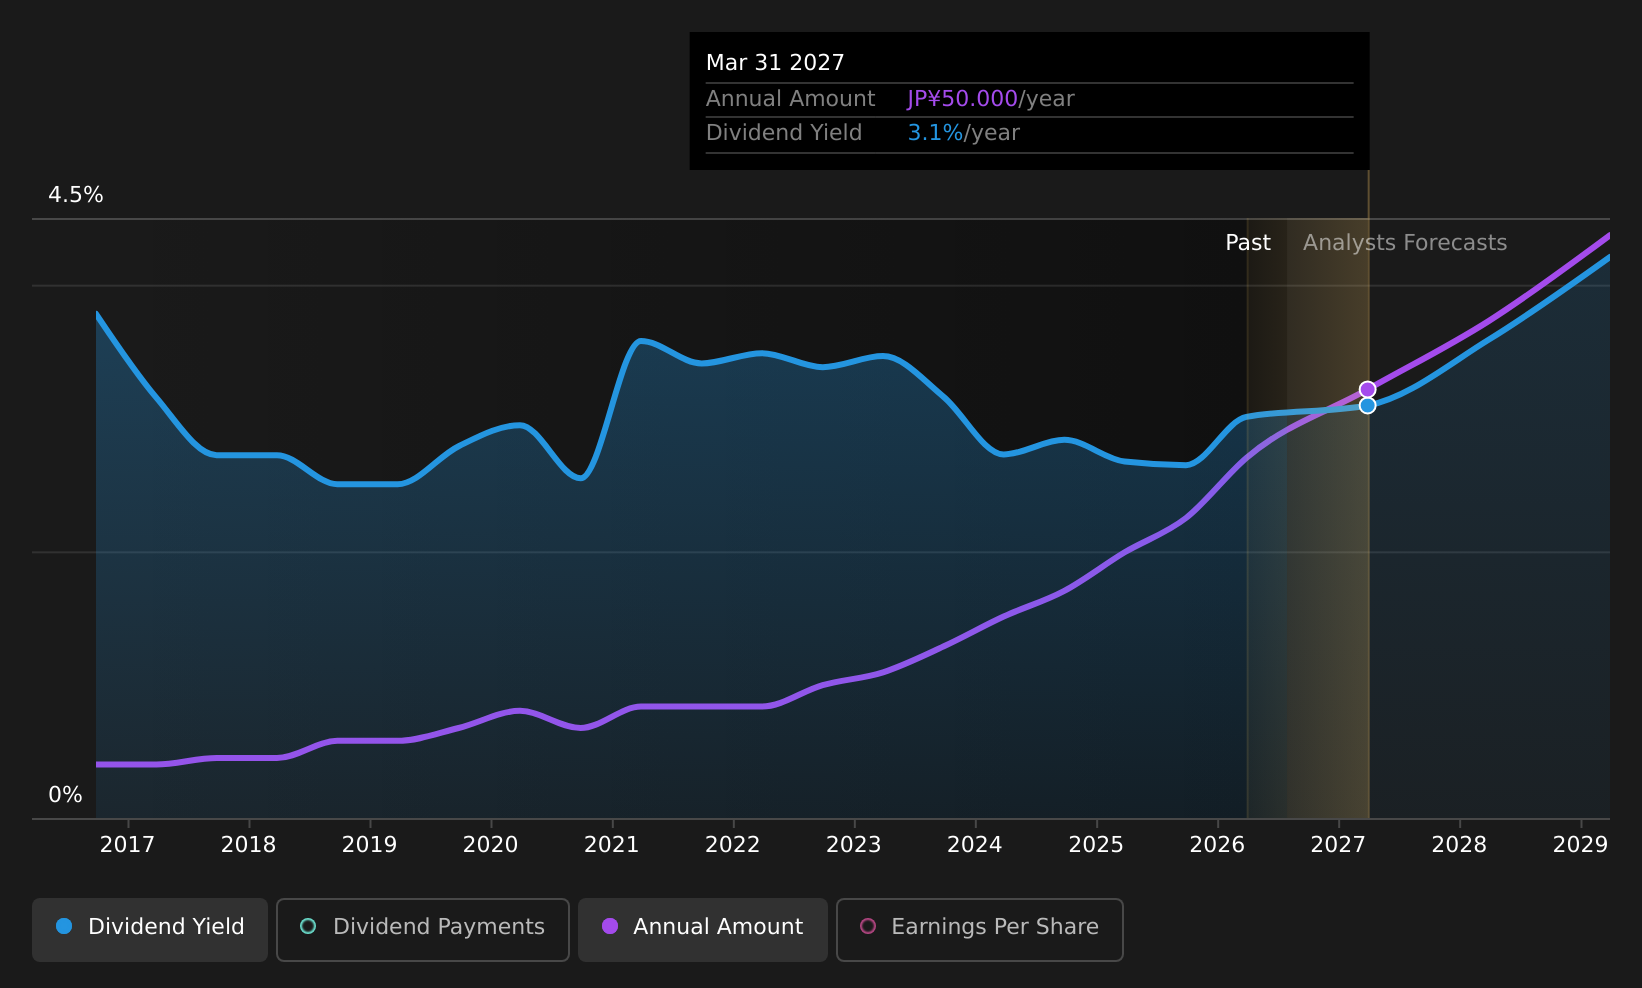Click the 2023 x-axis label

pos(853,845)
